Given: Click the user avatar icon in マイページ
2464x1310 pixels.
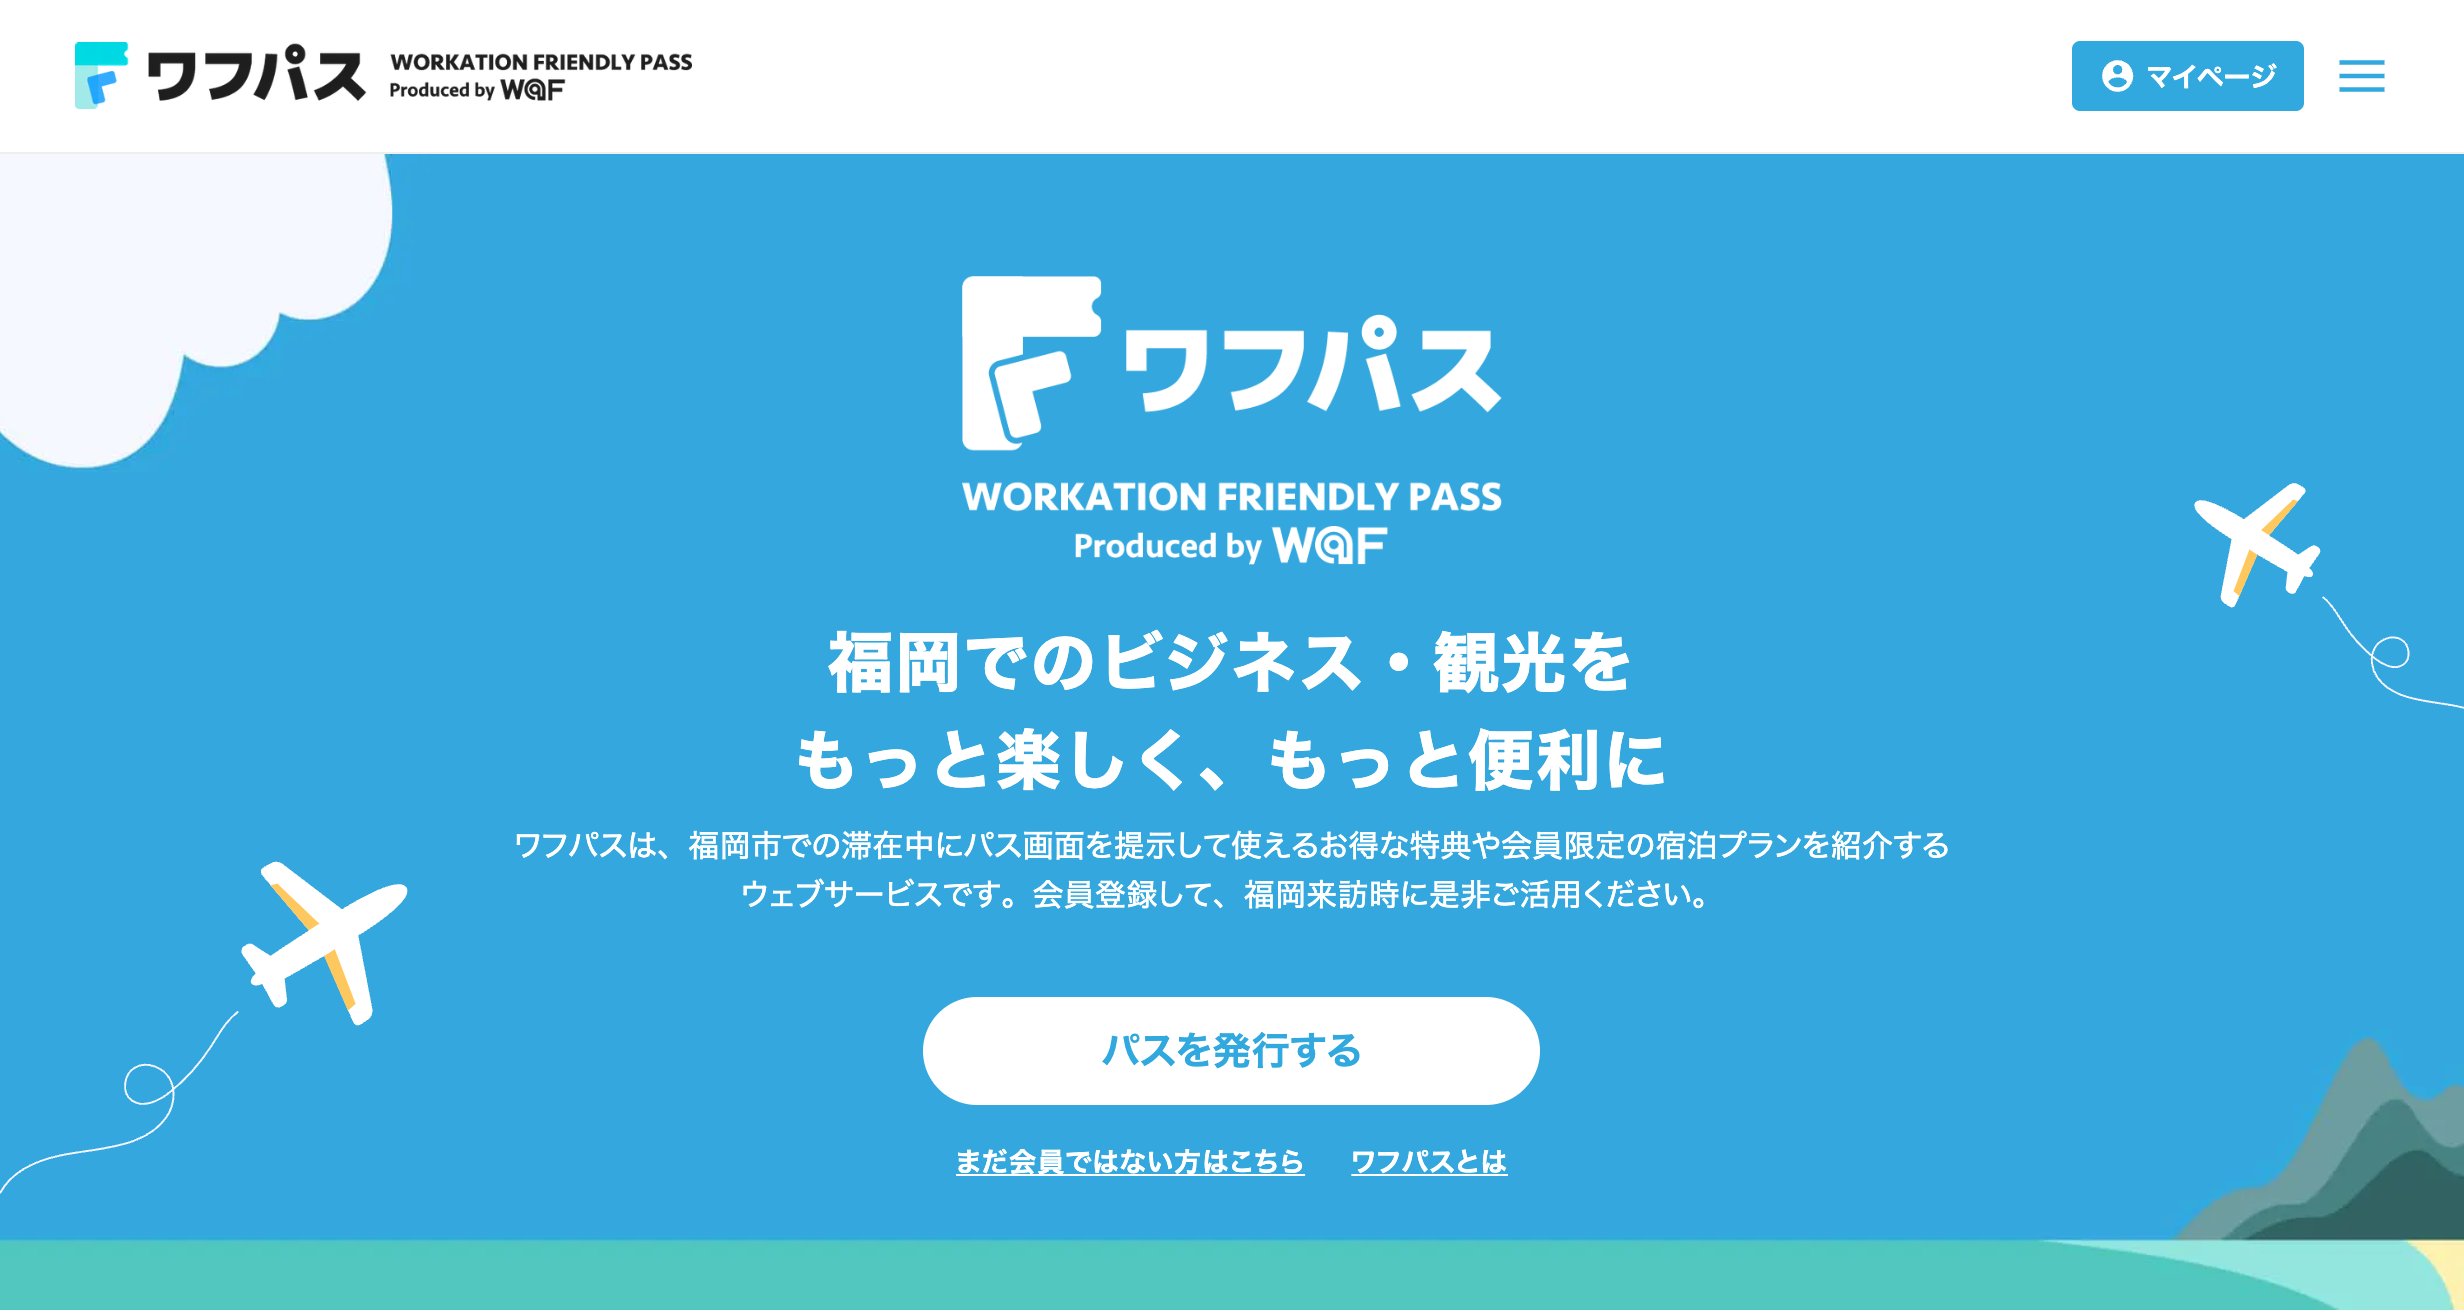Looking at the screenshot, I should point(2117,76).
